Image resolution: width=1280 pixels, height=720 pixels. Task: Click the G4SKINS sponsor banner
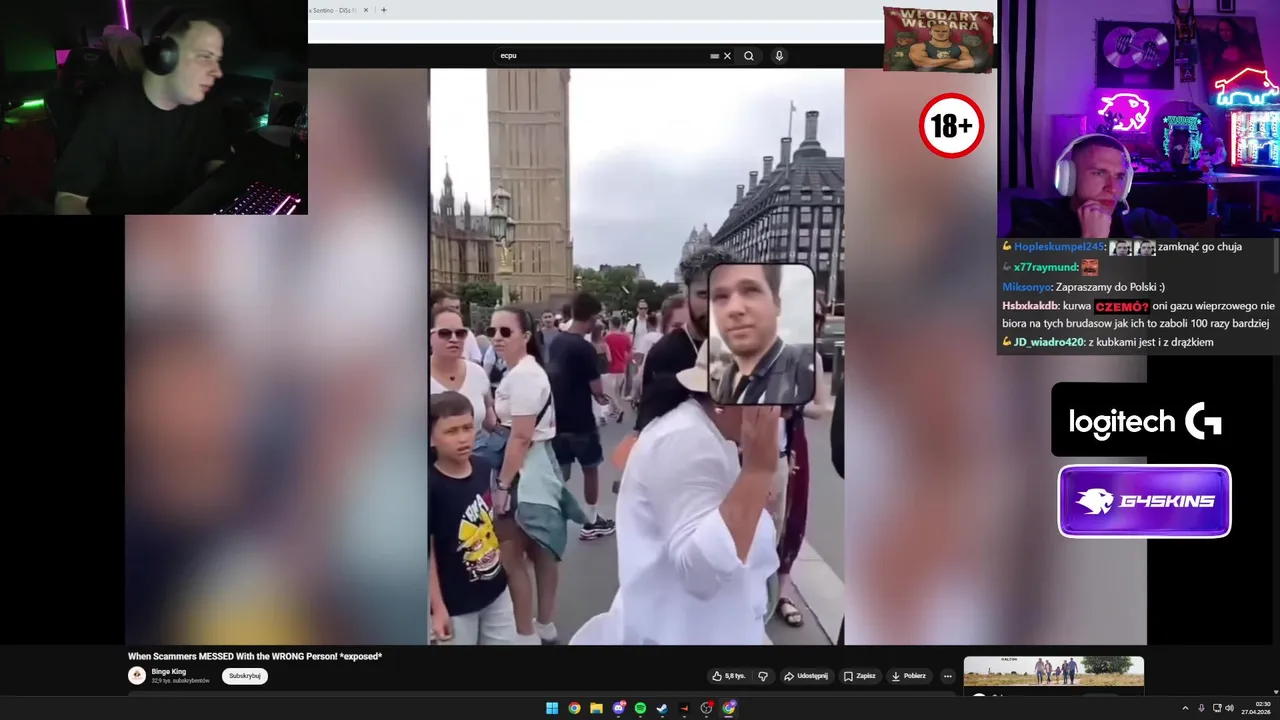[1144, 501]
